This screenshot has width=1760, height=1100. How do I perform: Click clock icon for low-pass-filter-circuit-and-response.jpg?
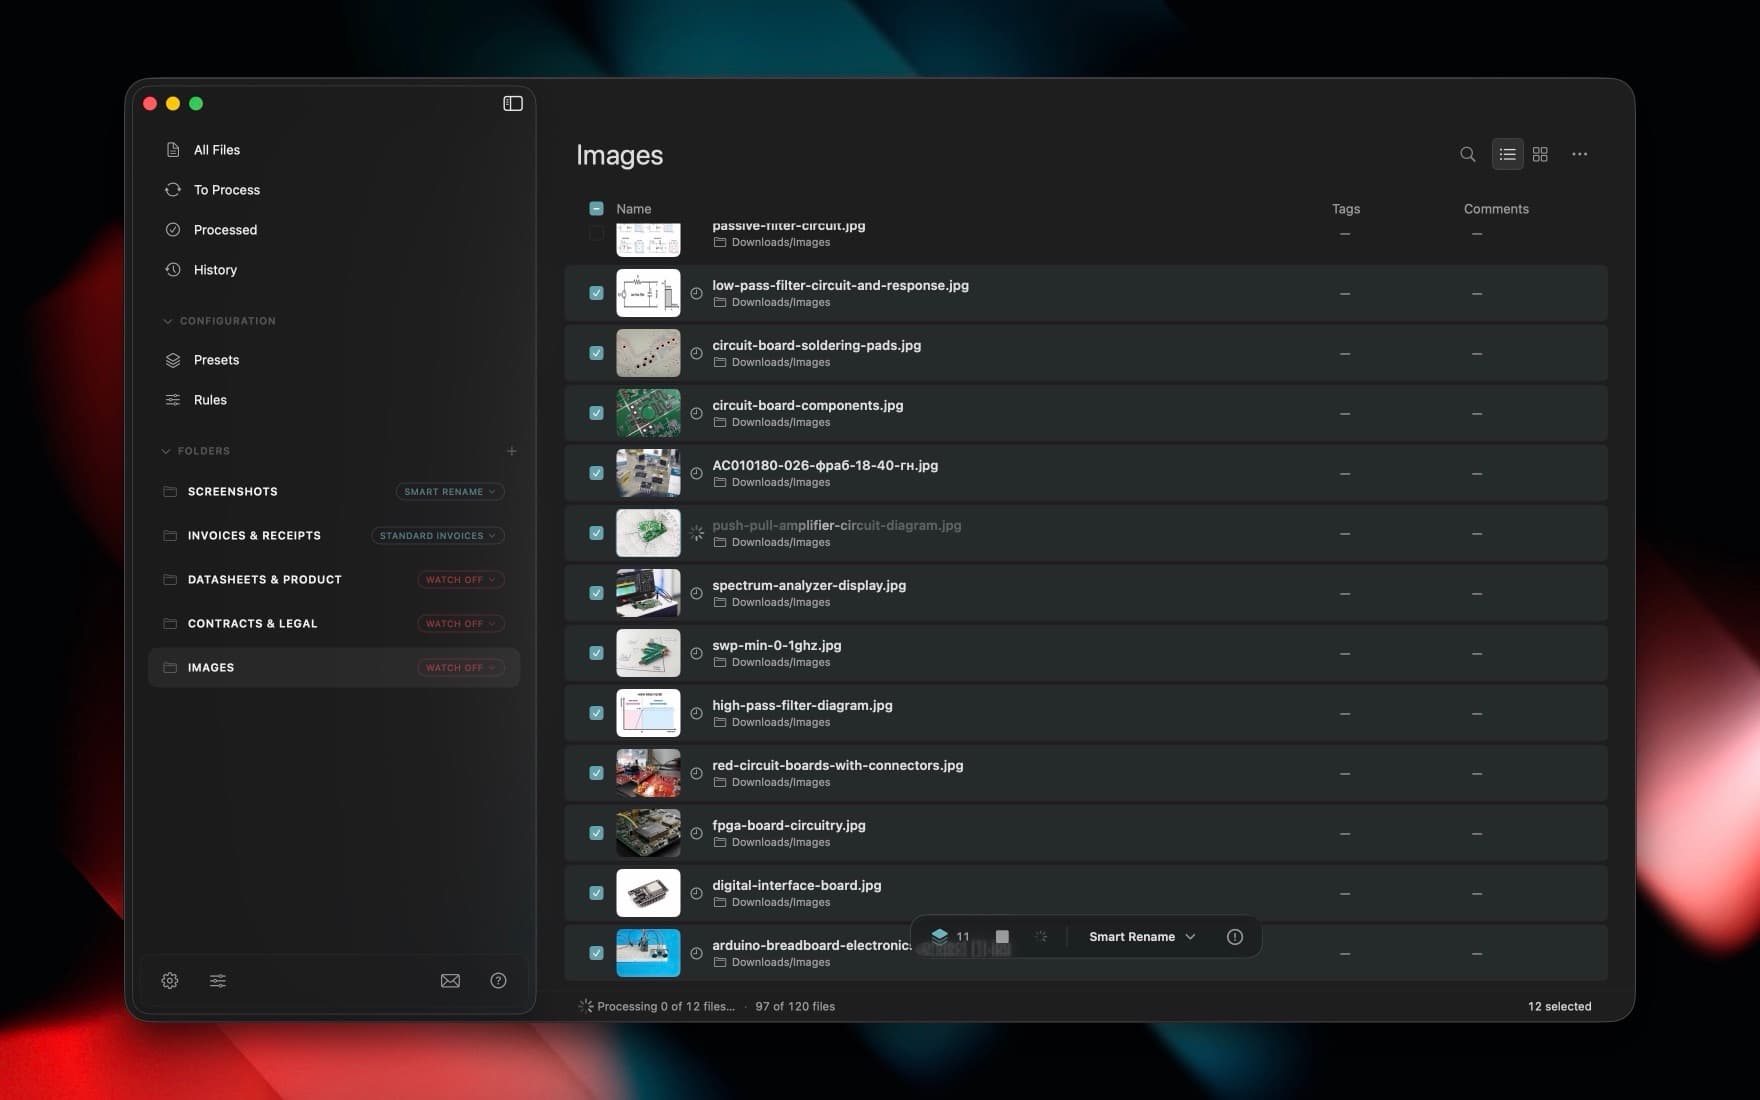tap(697, 293)
